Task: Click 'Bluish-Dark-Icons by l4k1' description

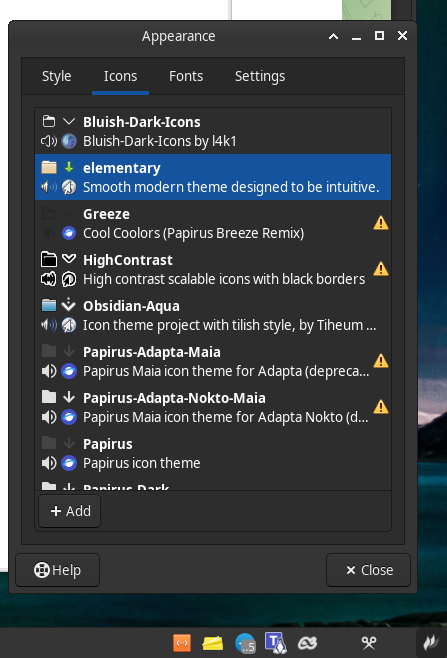Action: tap(159, 141)
